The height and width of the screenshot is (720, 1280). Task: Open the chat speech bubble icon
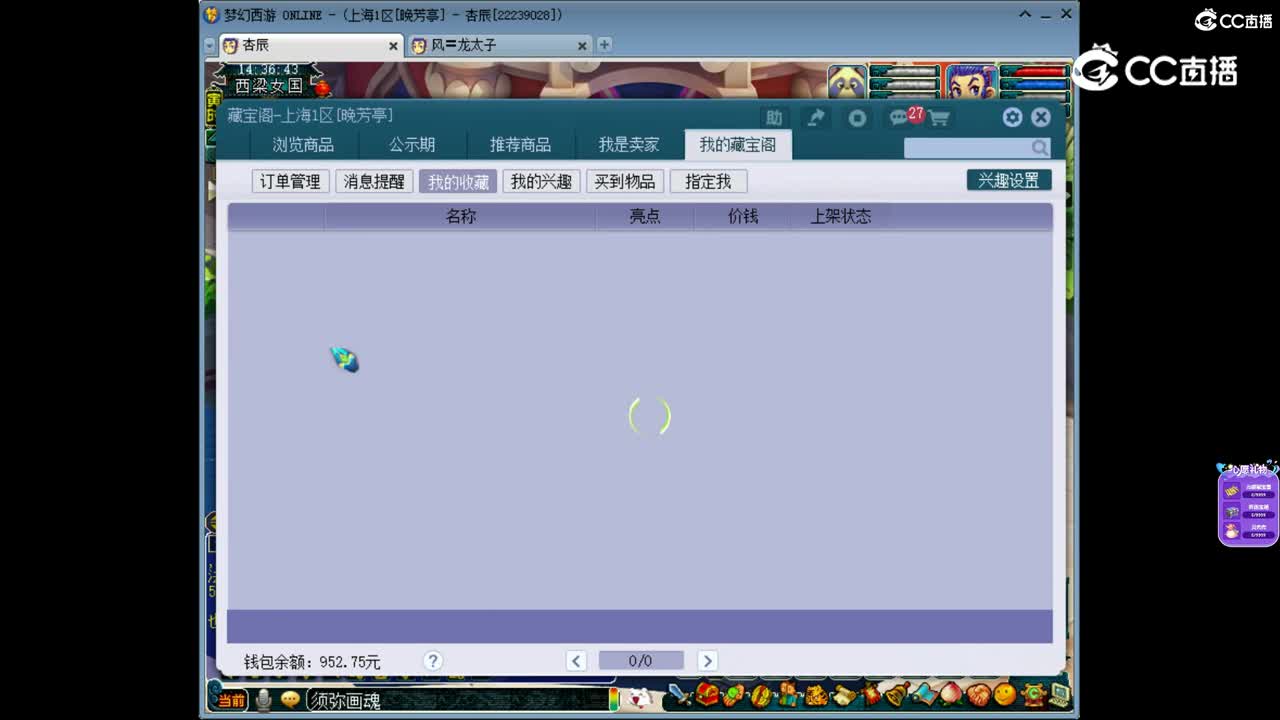tap(291, 700)
